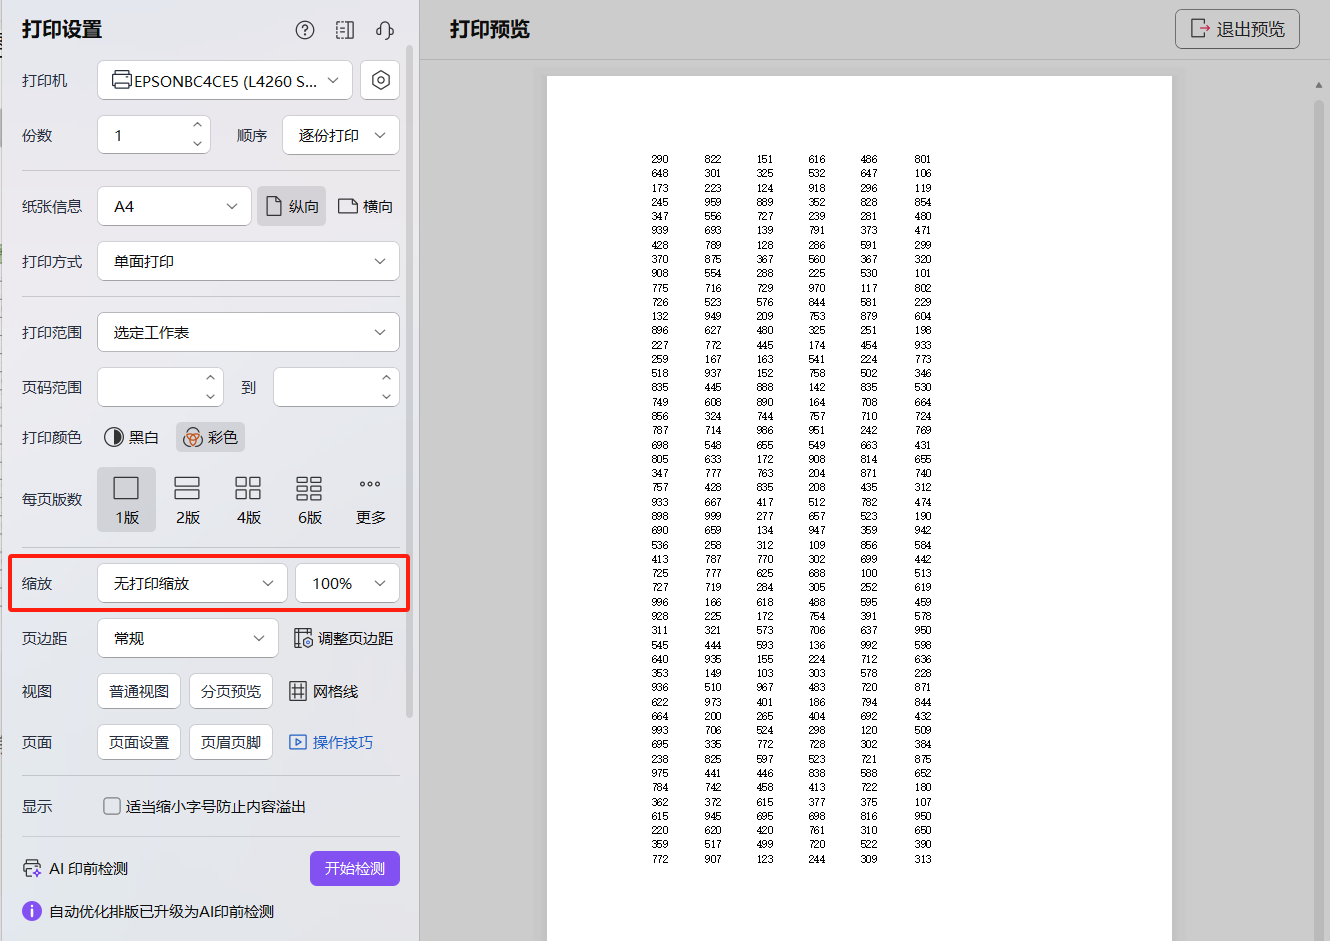Expand the 选定工作表 print range dropdown
This screenshot has height=941, width=1330.
tap(248, 332)
